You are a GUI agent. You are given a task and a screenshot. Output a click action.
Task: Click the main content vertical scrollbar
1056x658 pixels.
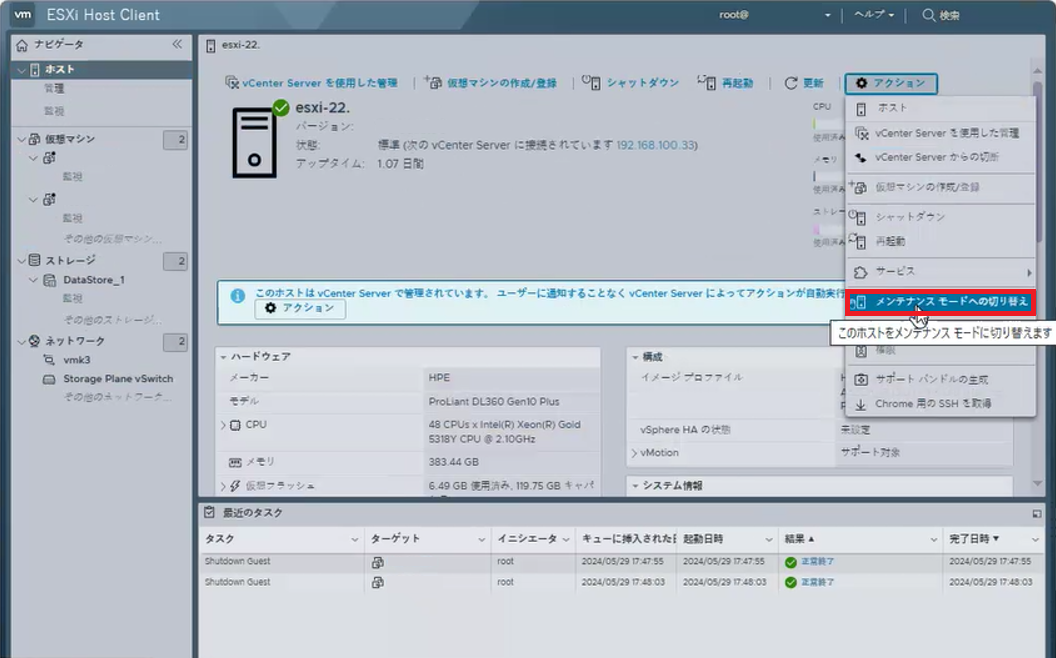coord(1037,162)
